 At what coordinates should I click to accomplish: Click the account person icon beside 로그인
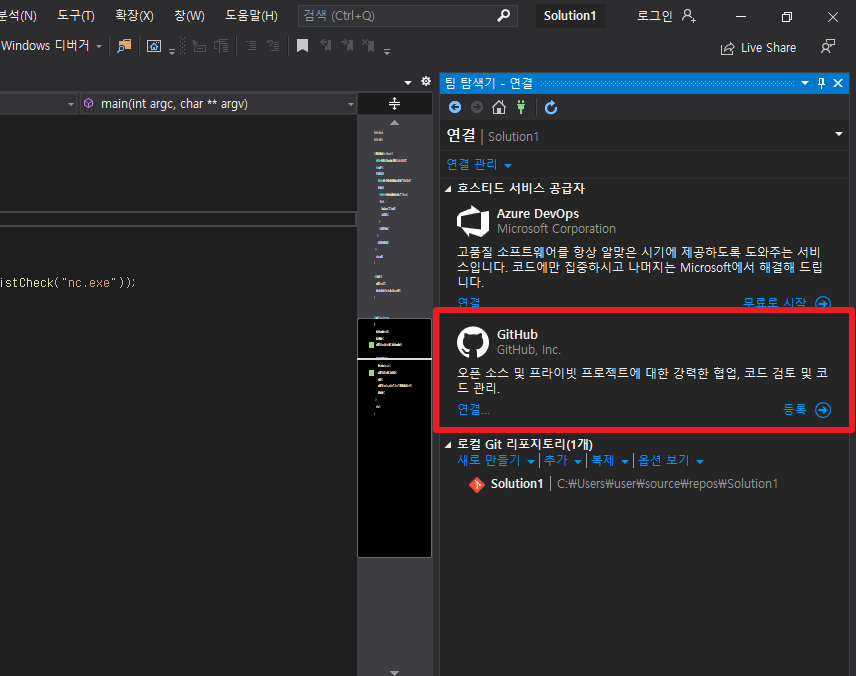[689, 16]
